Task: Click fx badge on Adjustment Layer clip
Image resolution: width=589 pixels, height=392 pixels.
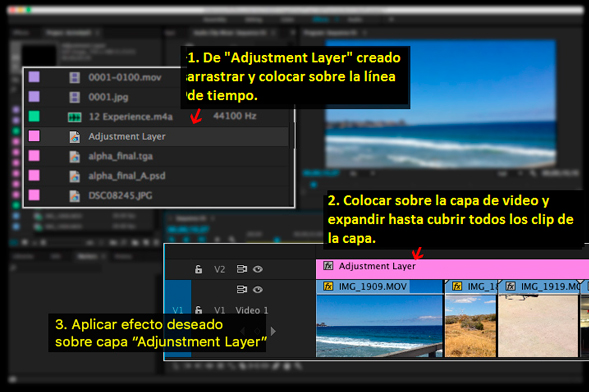Action: pos(328,266)
